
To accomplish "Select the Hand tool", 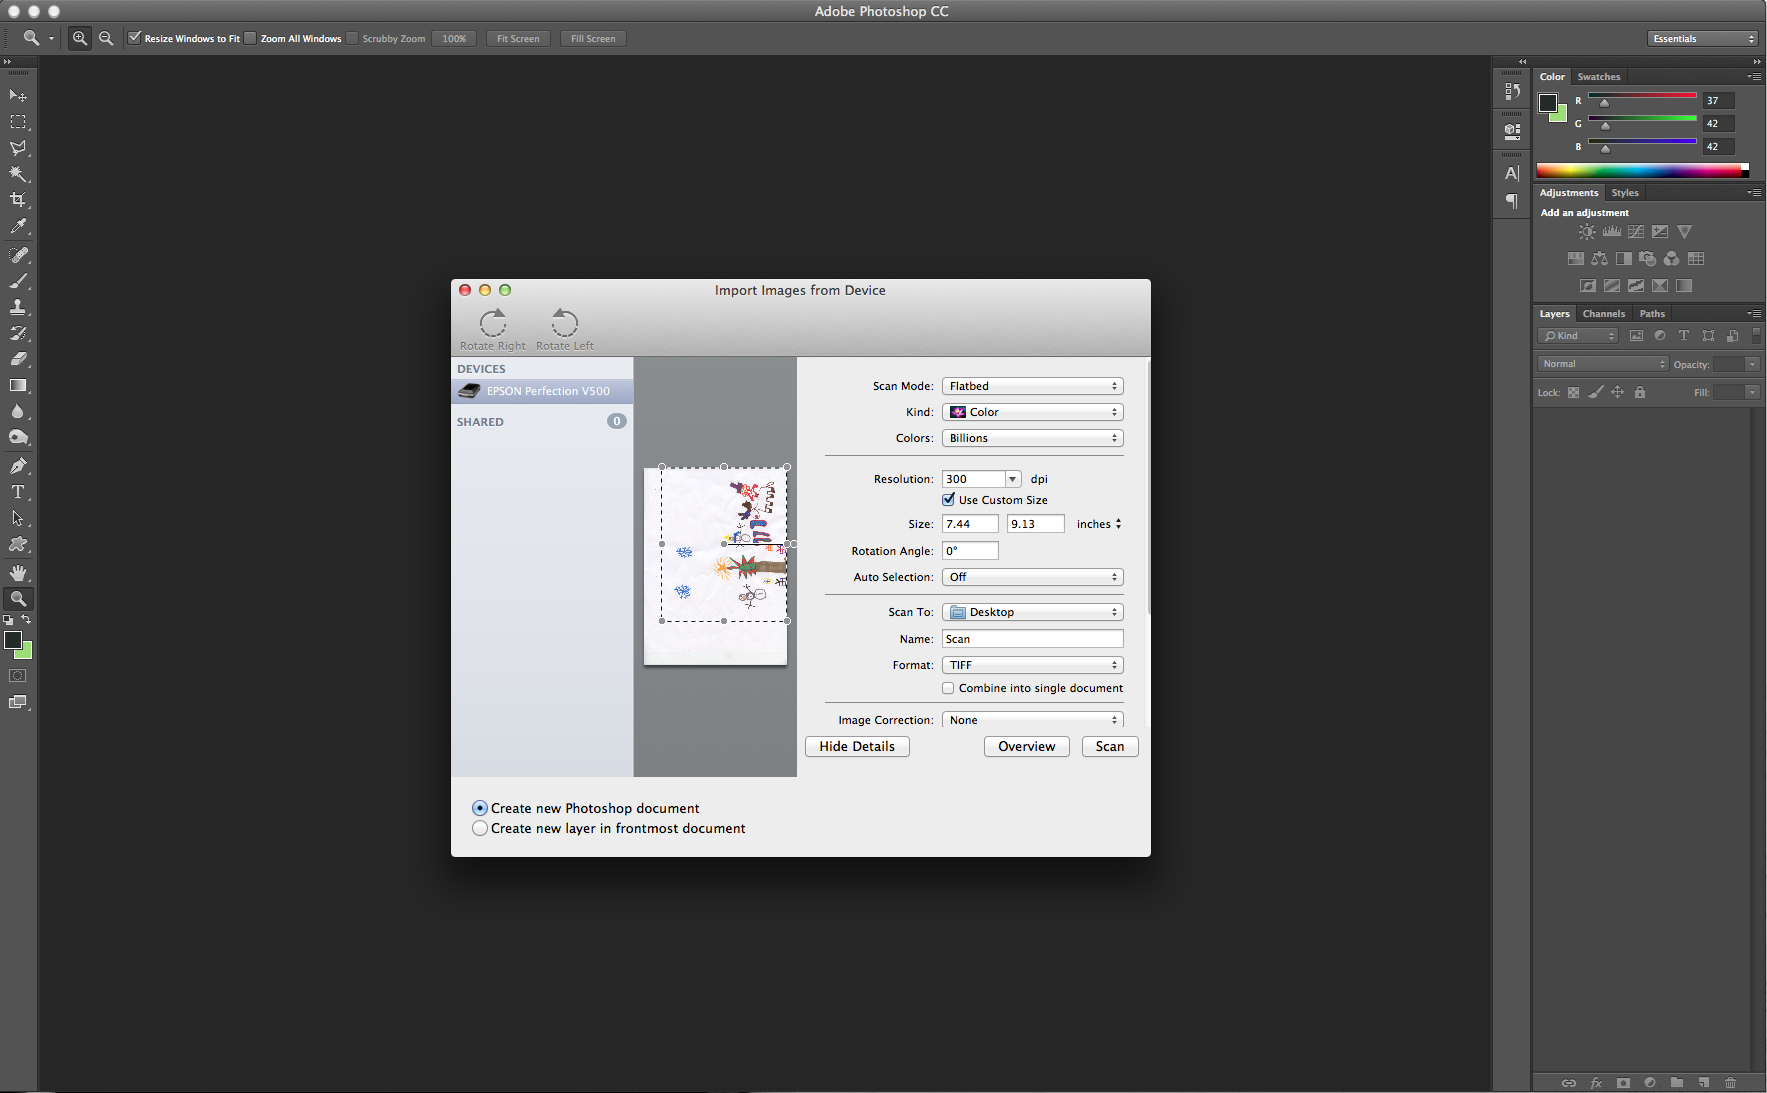I will [x=18, y=572].
